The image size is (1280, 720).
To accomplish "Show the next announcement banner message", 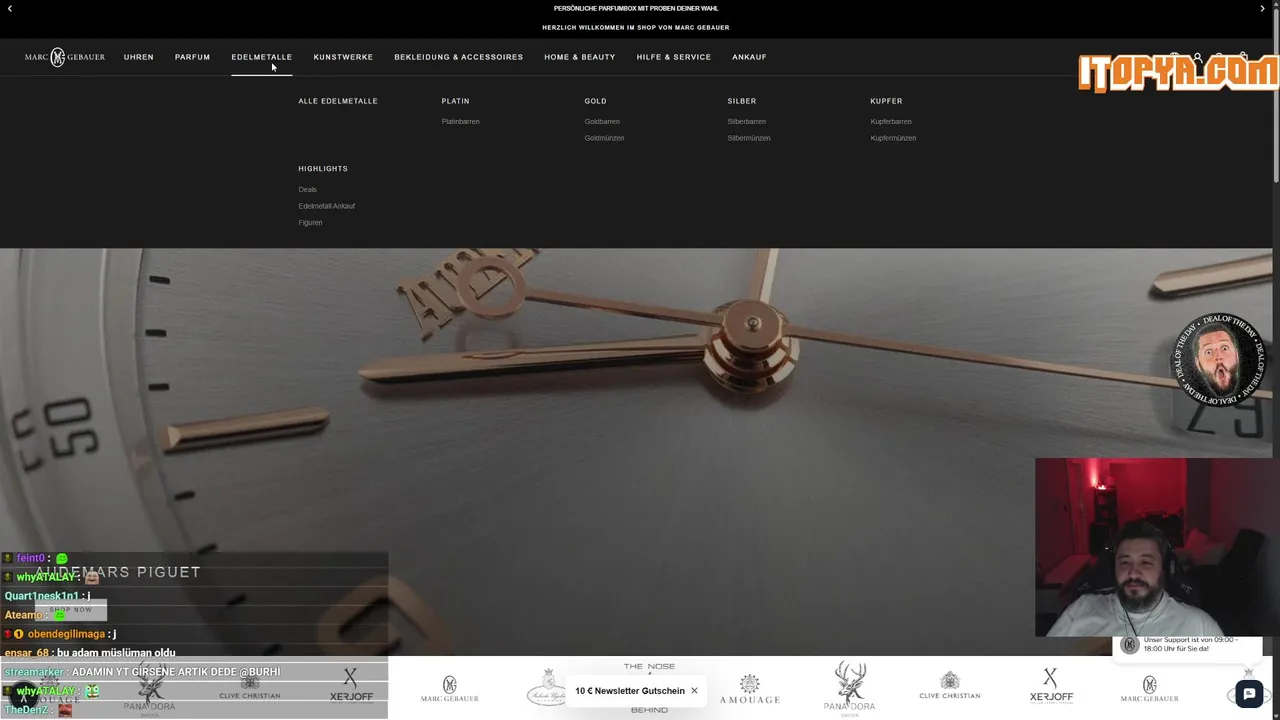I will point(1262,8).
